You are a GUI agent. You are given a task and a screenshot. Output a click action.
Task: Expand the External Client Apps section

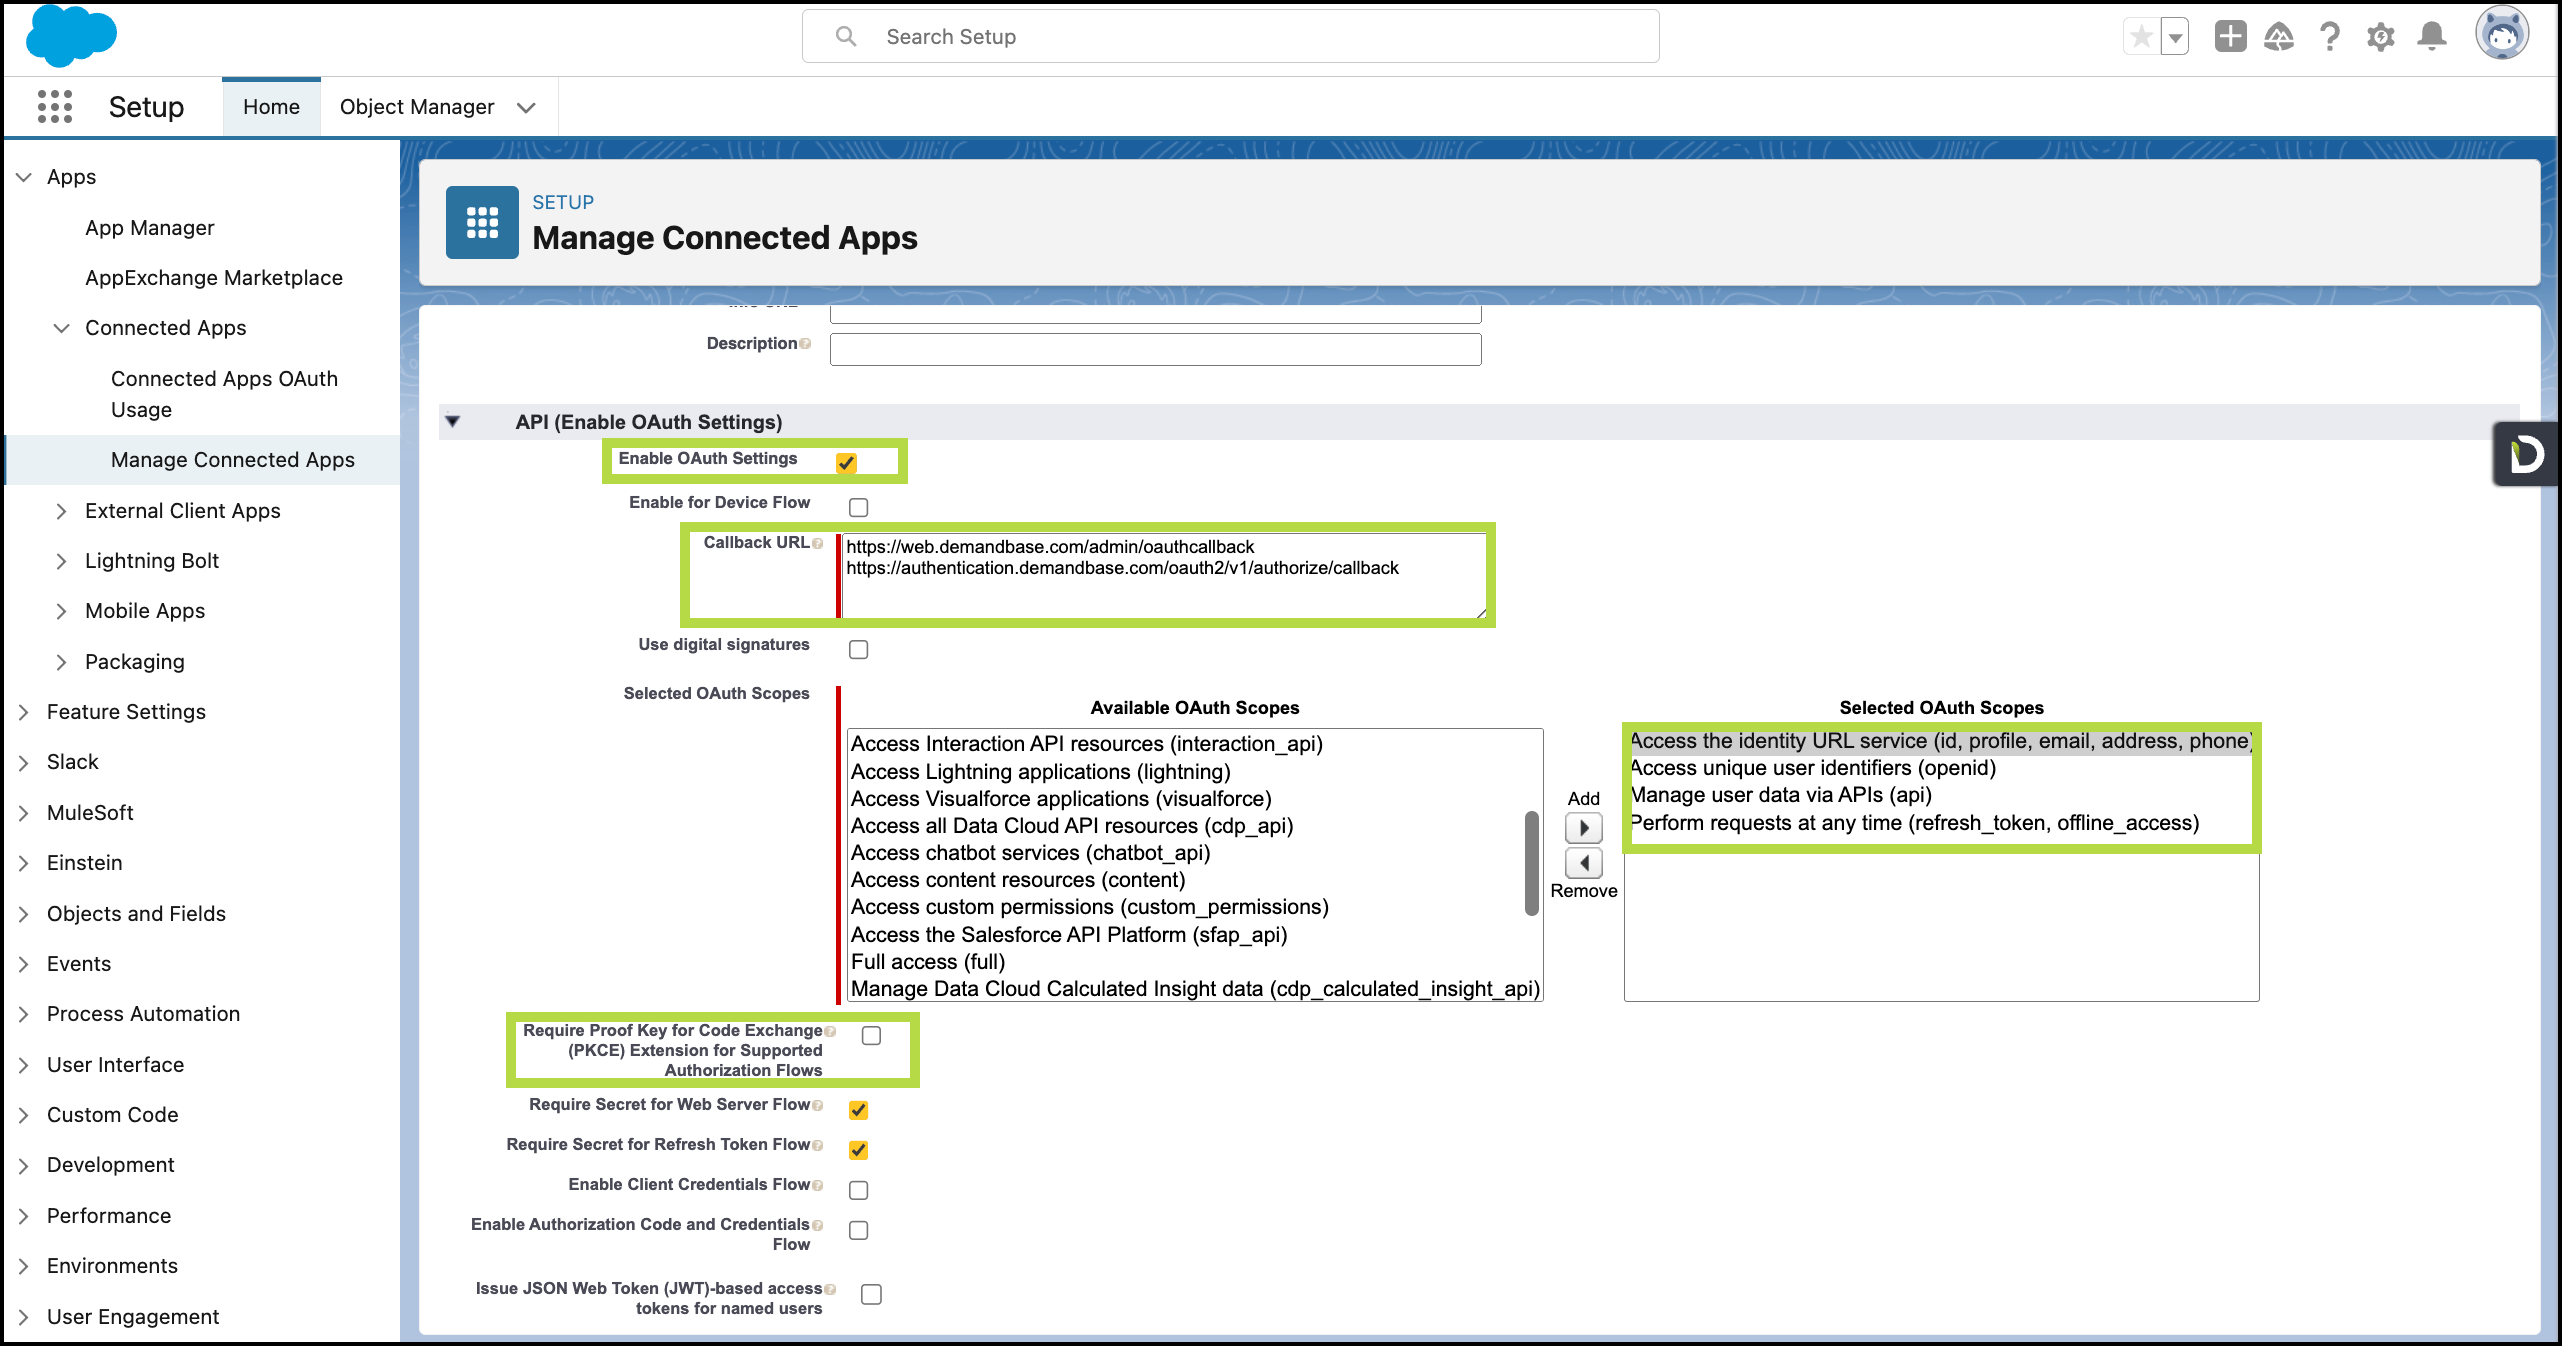61,511
